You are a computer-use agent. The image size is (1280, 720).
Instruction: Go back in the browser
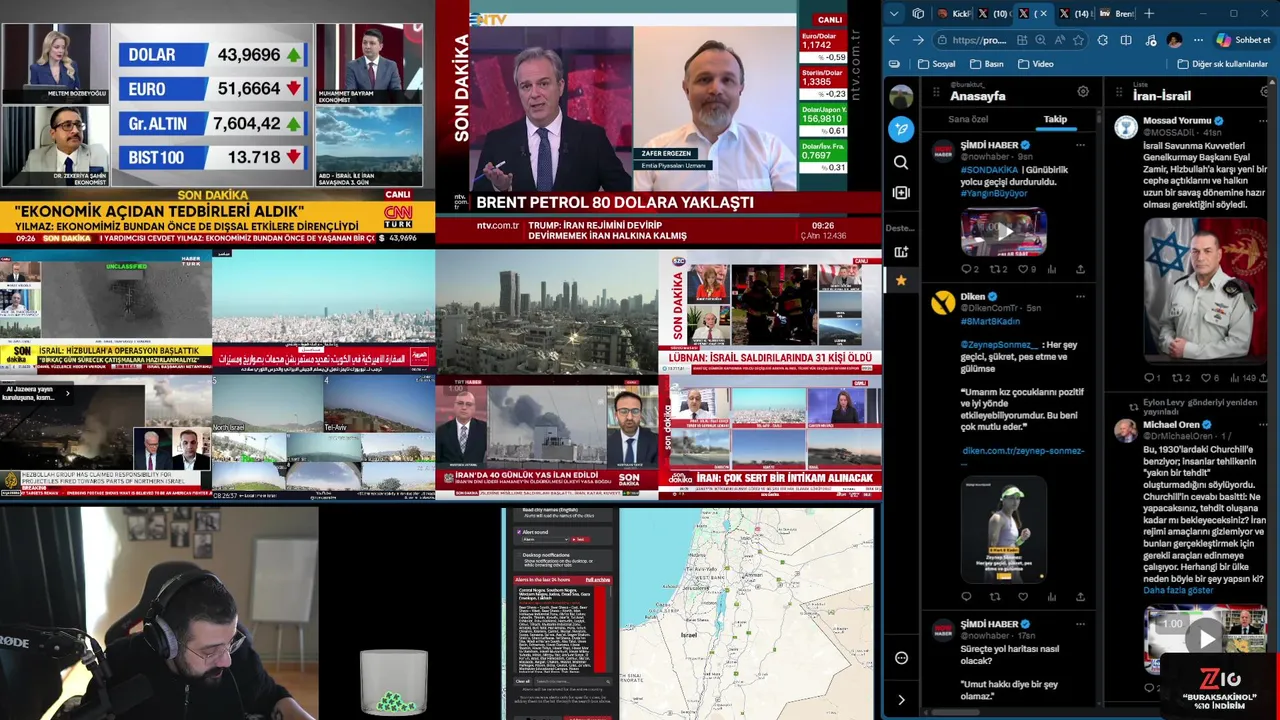894,40
